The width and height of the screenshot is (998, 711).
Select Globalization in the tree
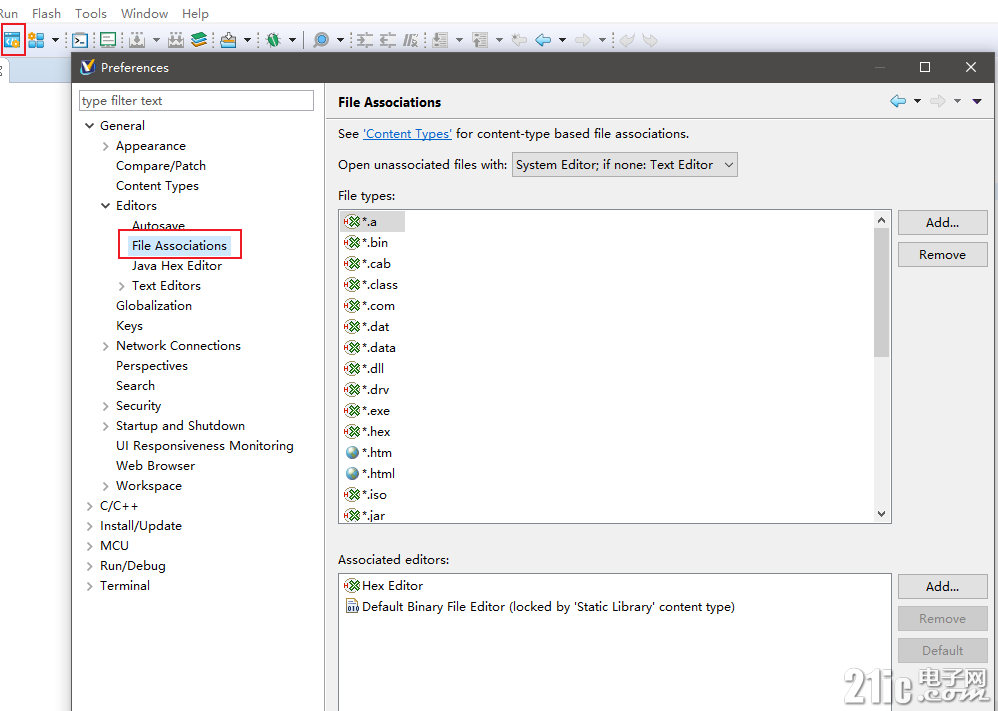coord(153,306)
